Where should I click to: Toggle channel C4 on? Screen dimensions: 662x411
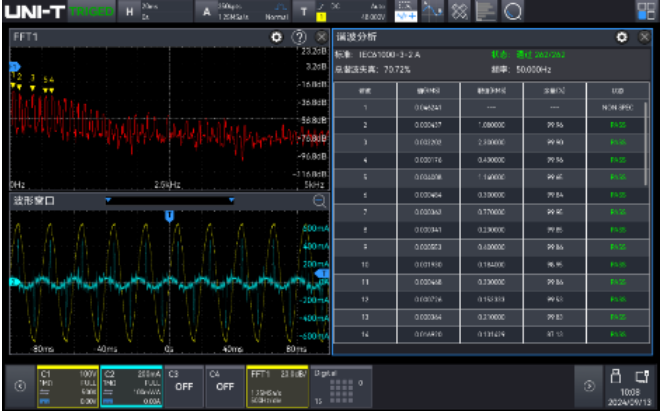tap(225, 384)
